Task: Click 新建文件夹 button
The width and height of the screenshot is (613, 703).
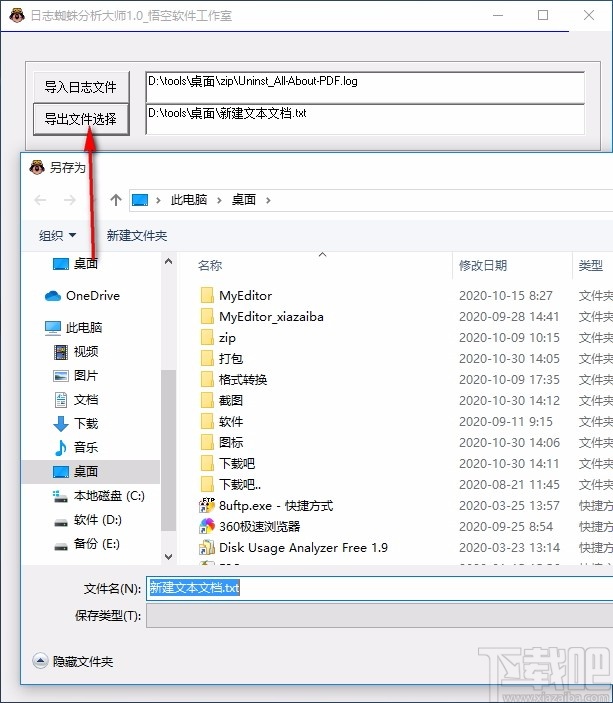Action: tap(137, 235)
